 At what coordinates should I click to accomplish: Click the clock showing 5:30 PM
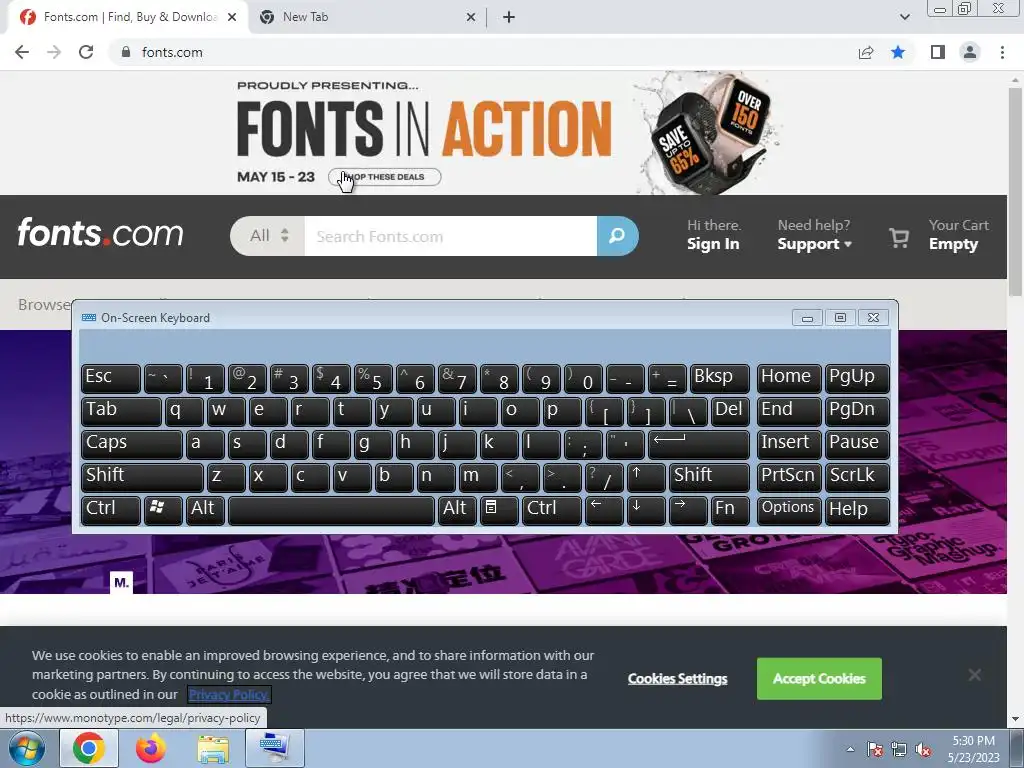(x=973, y=741)
